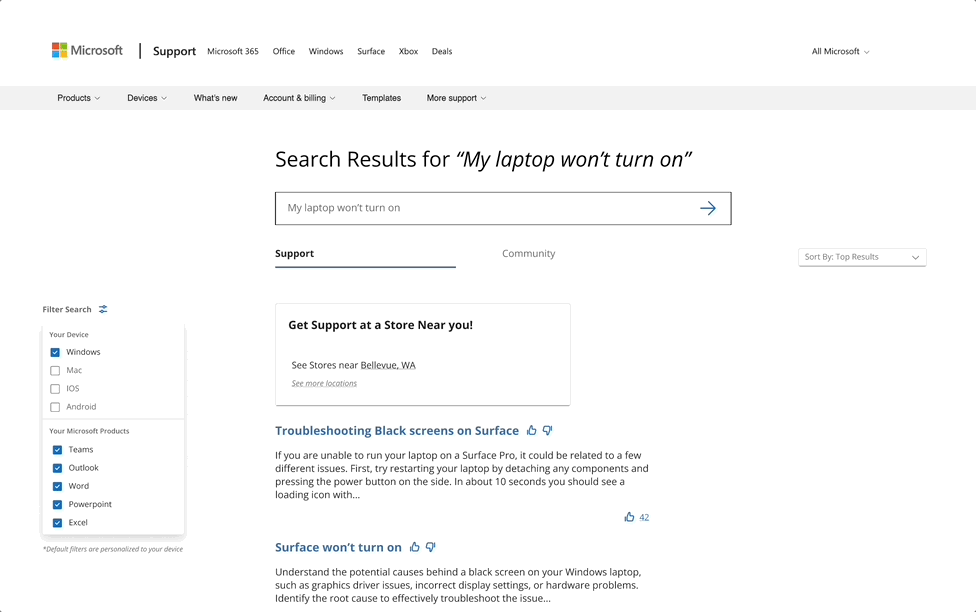This screenshot has height=612, width=976.
Task: Click the 42 helpful votes icon
Action: point(630,517)
